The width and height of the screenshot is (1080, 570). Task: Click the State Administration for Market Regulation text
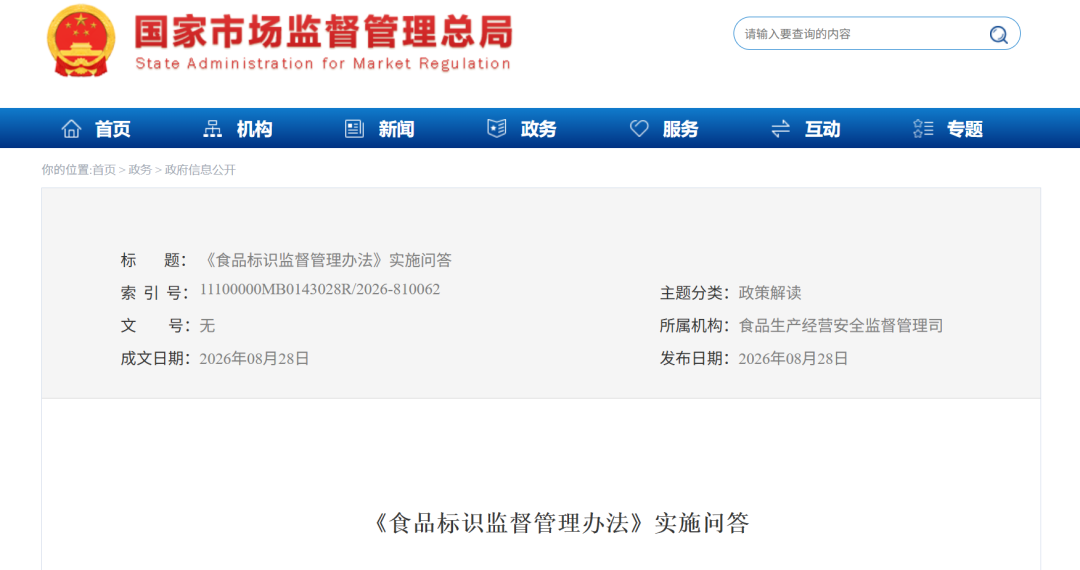pyautogui.click(x=323, y=64)
